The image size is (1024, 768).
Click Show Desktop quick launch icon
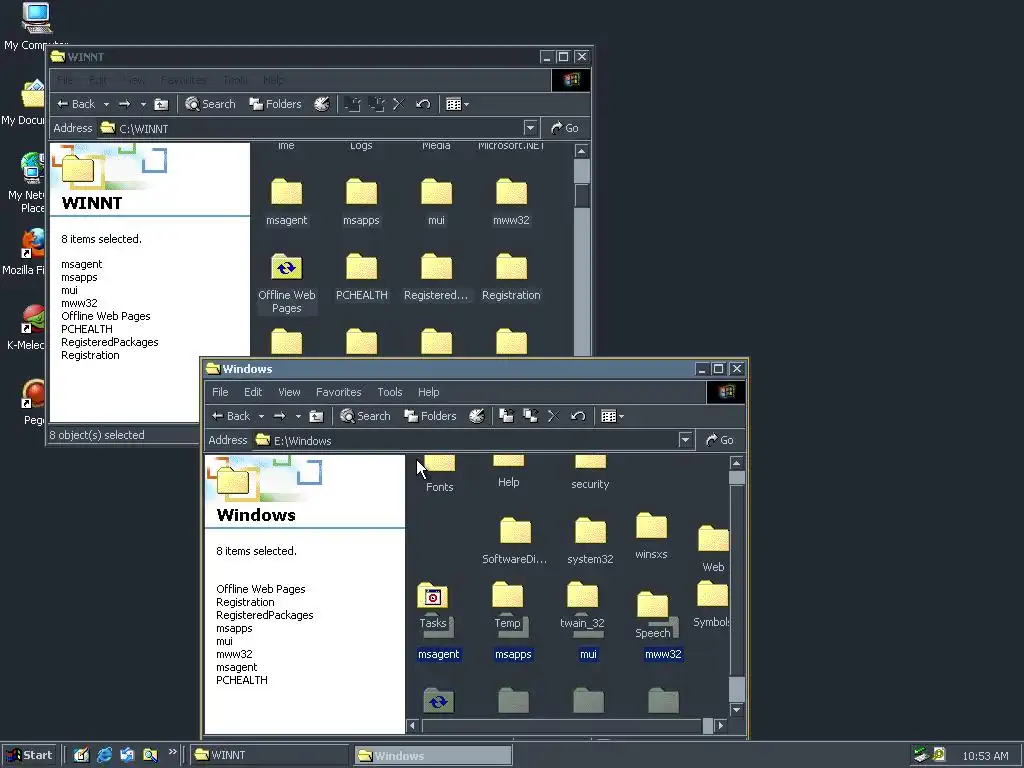(x=81, y=755)
